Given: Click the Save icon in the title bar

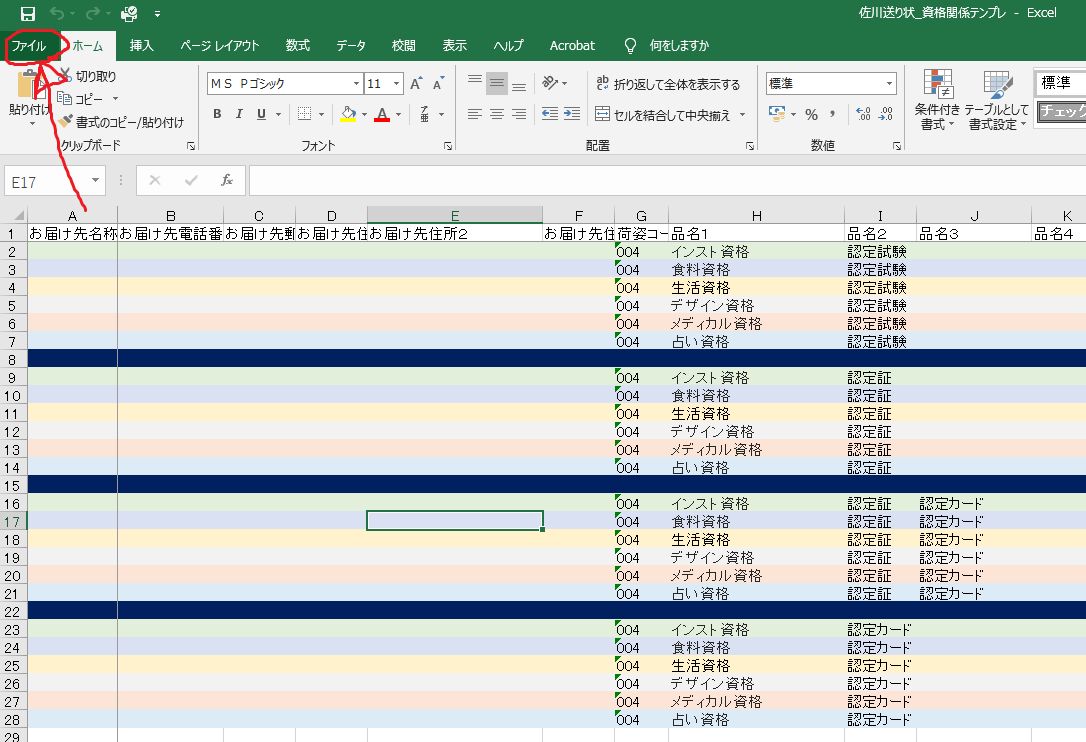Looking at the screenshot, I should tap(28, 14).
